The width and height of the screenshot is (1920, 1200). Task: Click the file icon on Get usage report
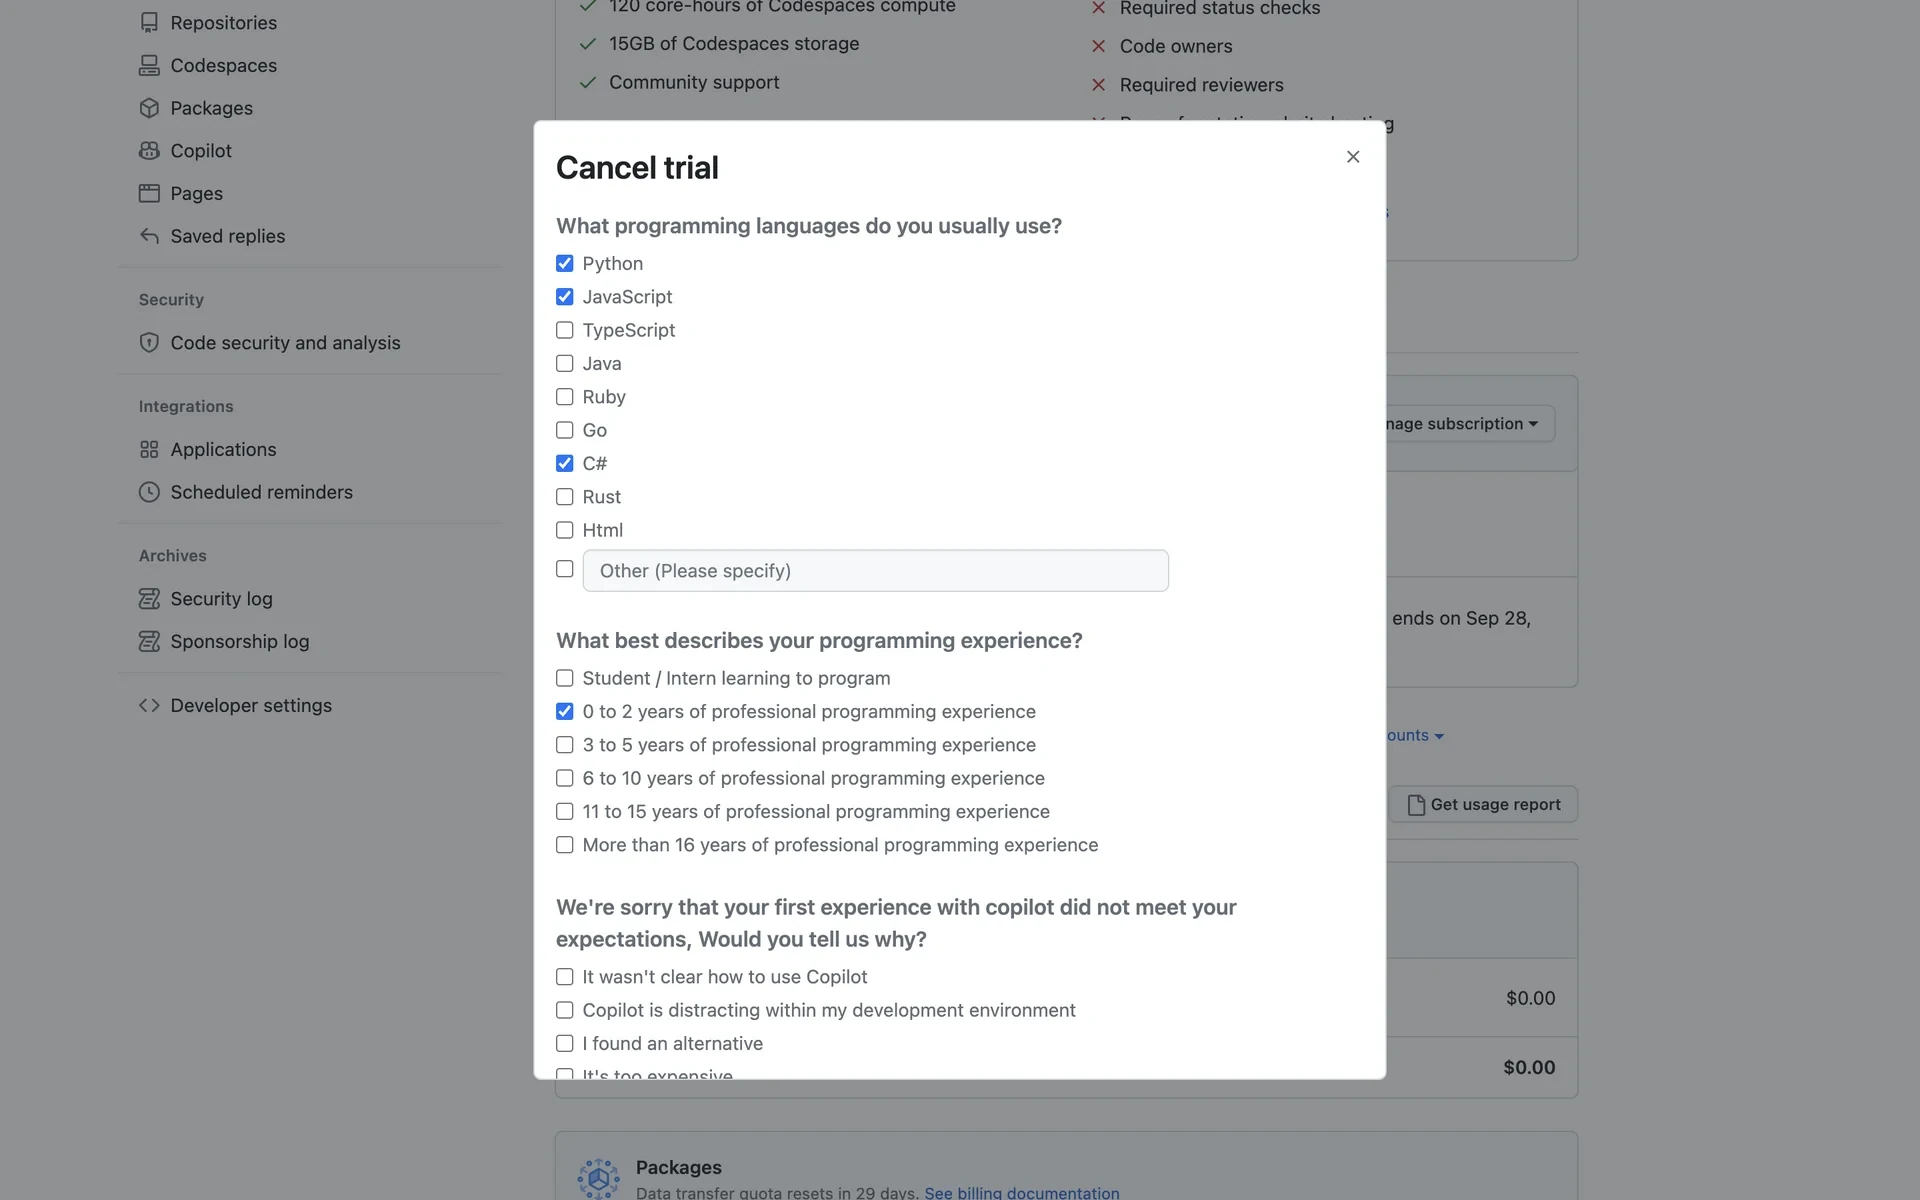1416,805
